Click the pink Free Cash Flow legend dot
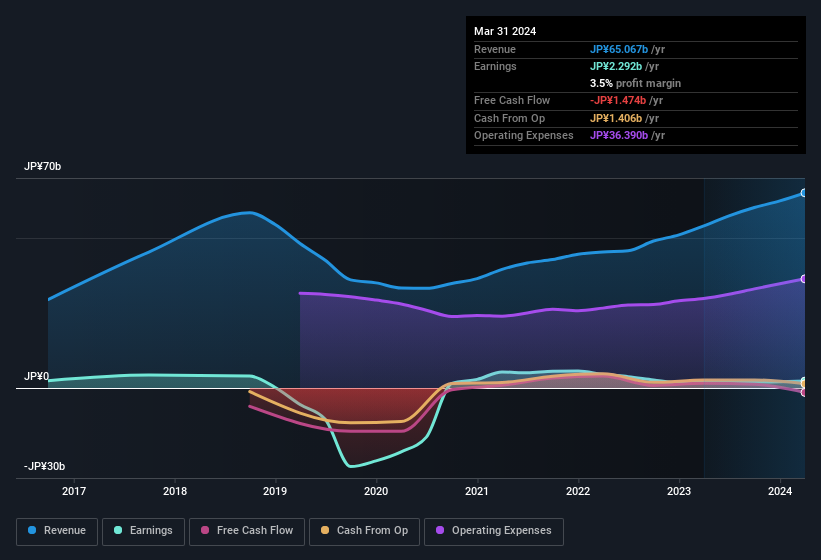The width and height of the screenshot is (821, 560). coord(205,531)
